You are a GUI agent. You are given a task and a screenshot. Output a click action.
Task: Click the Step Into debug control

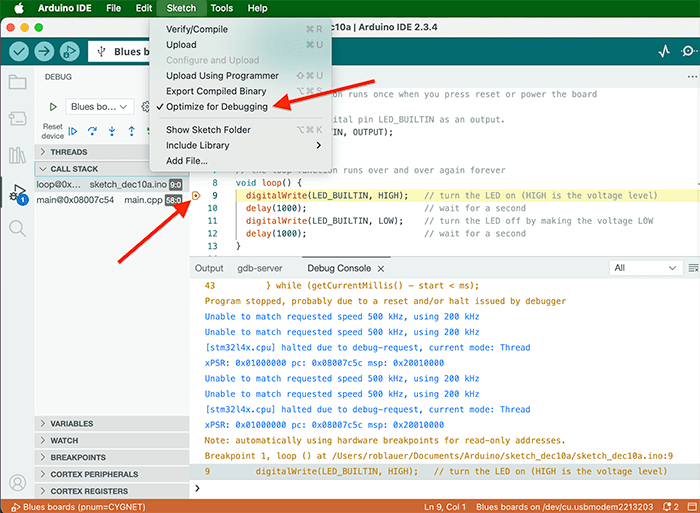112,131
